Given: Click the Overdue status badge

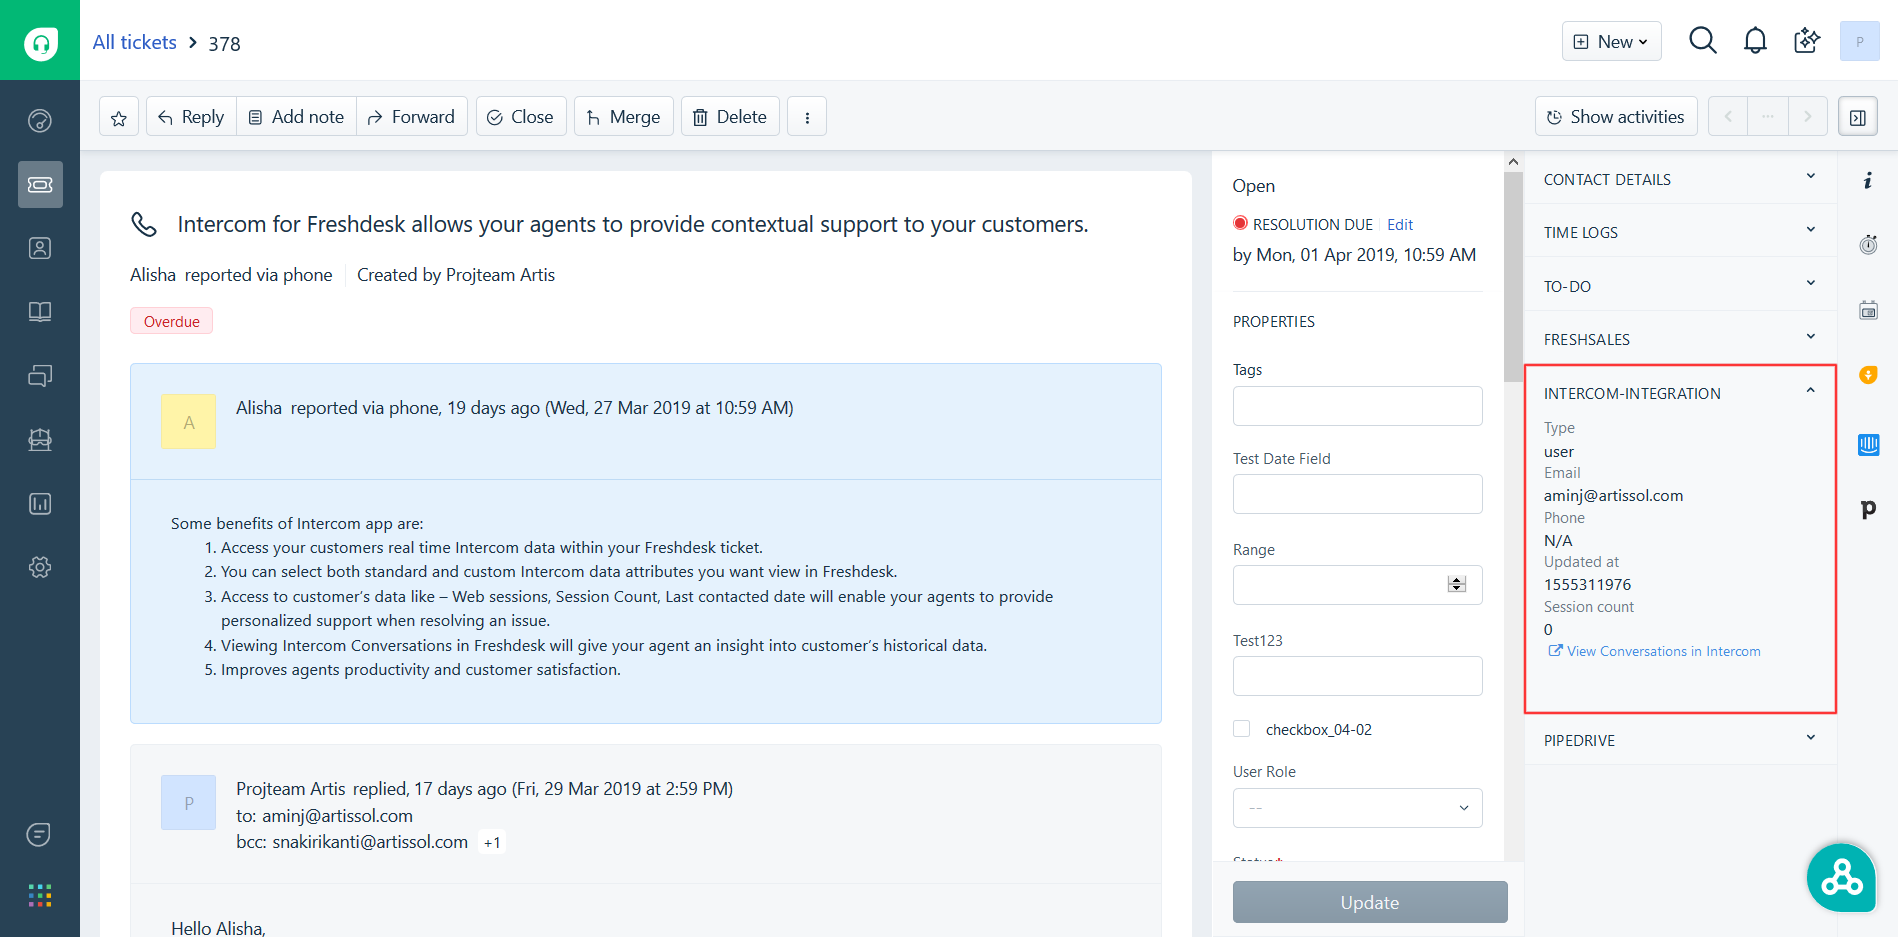Looking at the screenshot, I should 171,321.
